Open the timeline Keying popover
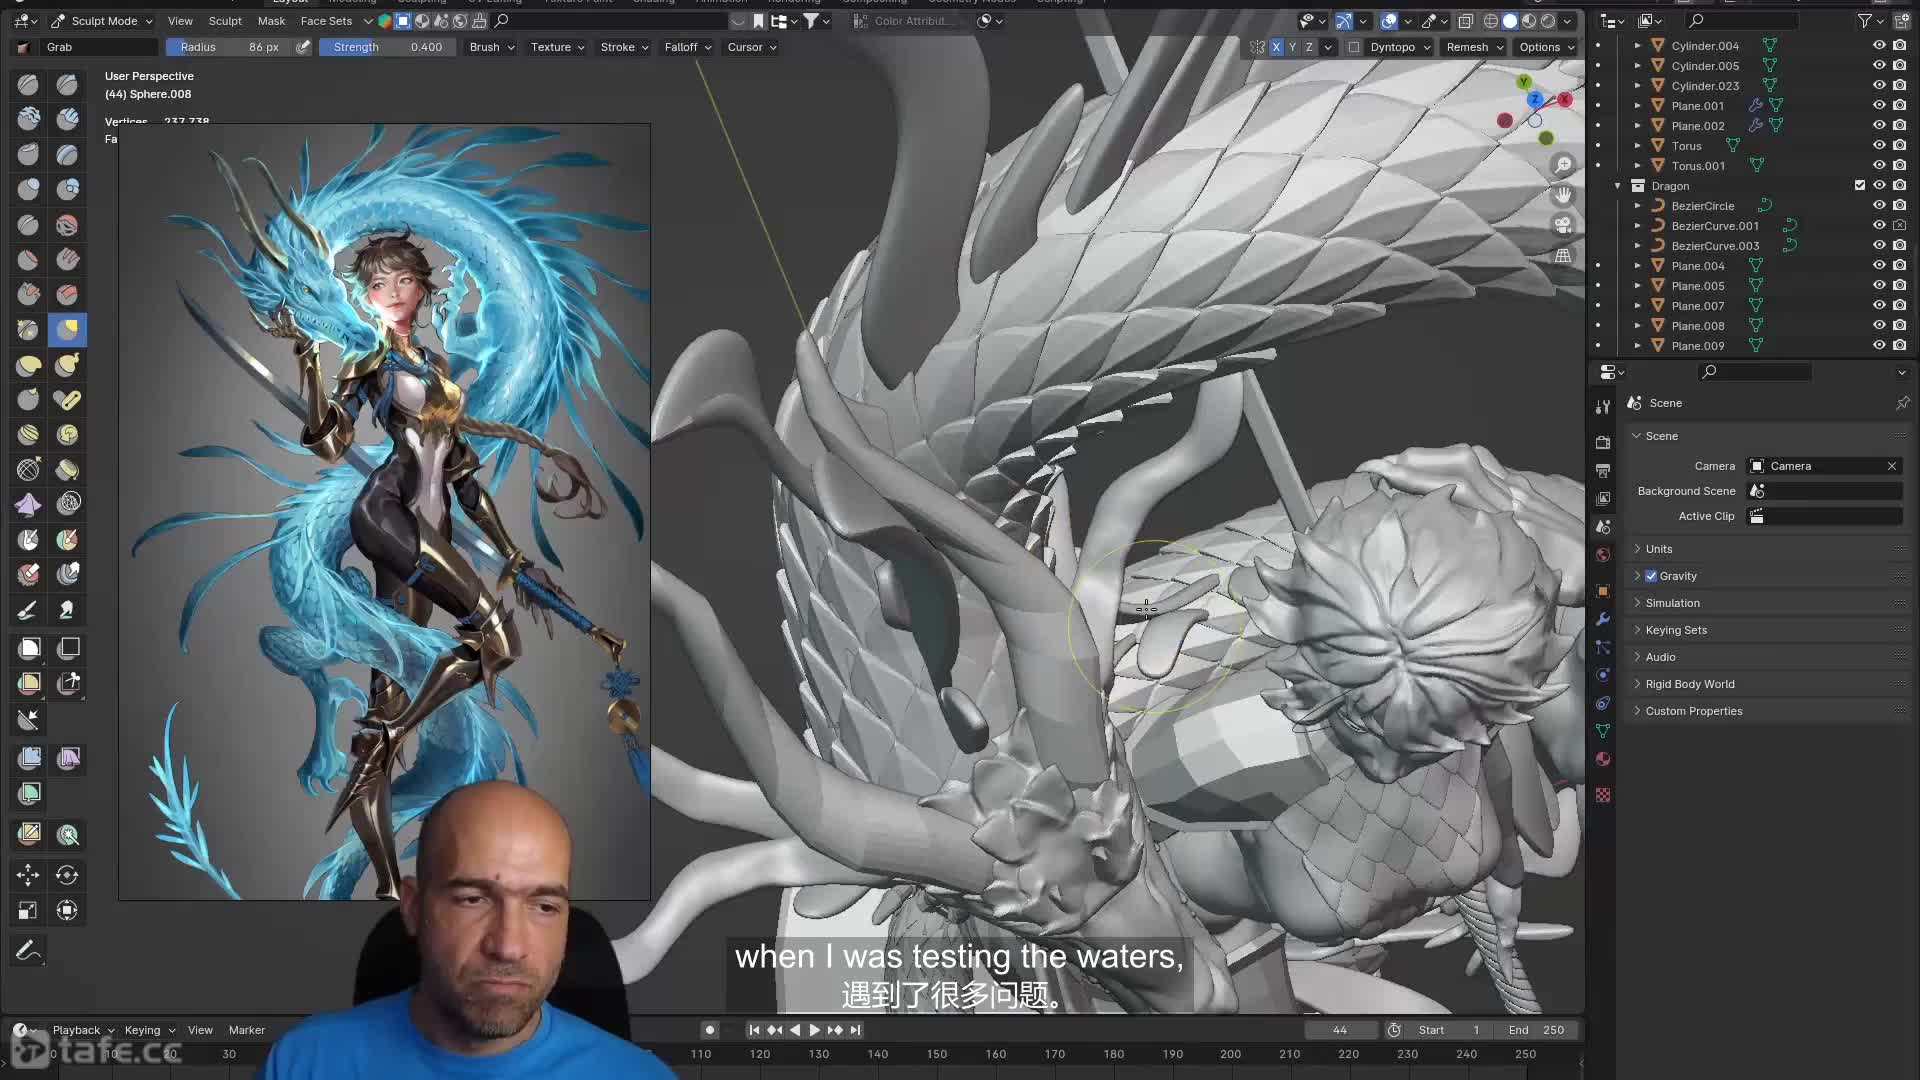The height and width of the screenshot is (1080, 1920). click(149, 1030)
